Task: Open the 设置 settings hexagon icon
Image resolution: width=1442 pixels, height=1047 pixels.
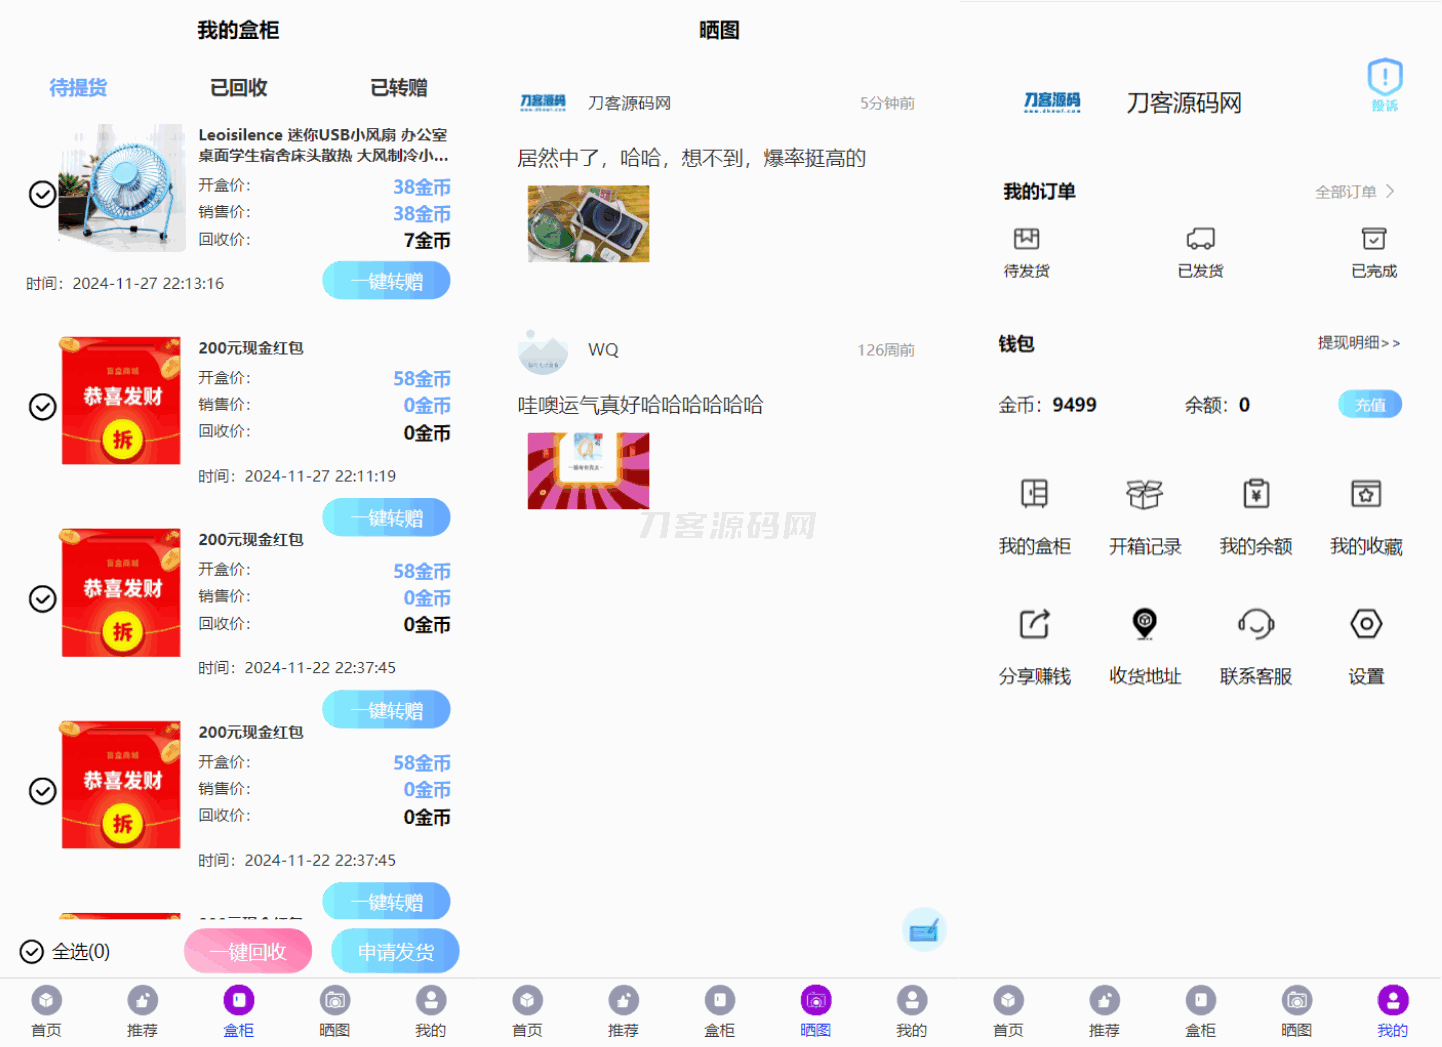Action: (x=1365, y=625)
